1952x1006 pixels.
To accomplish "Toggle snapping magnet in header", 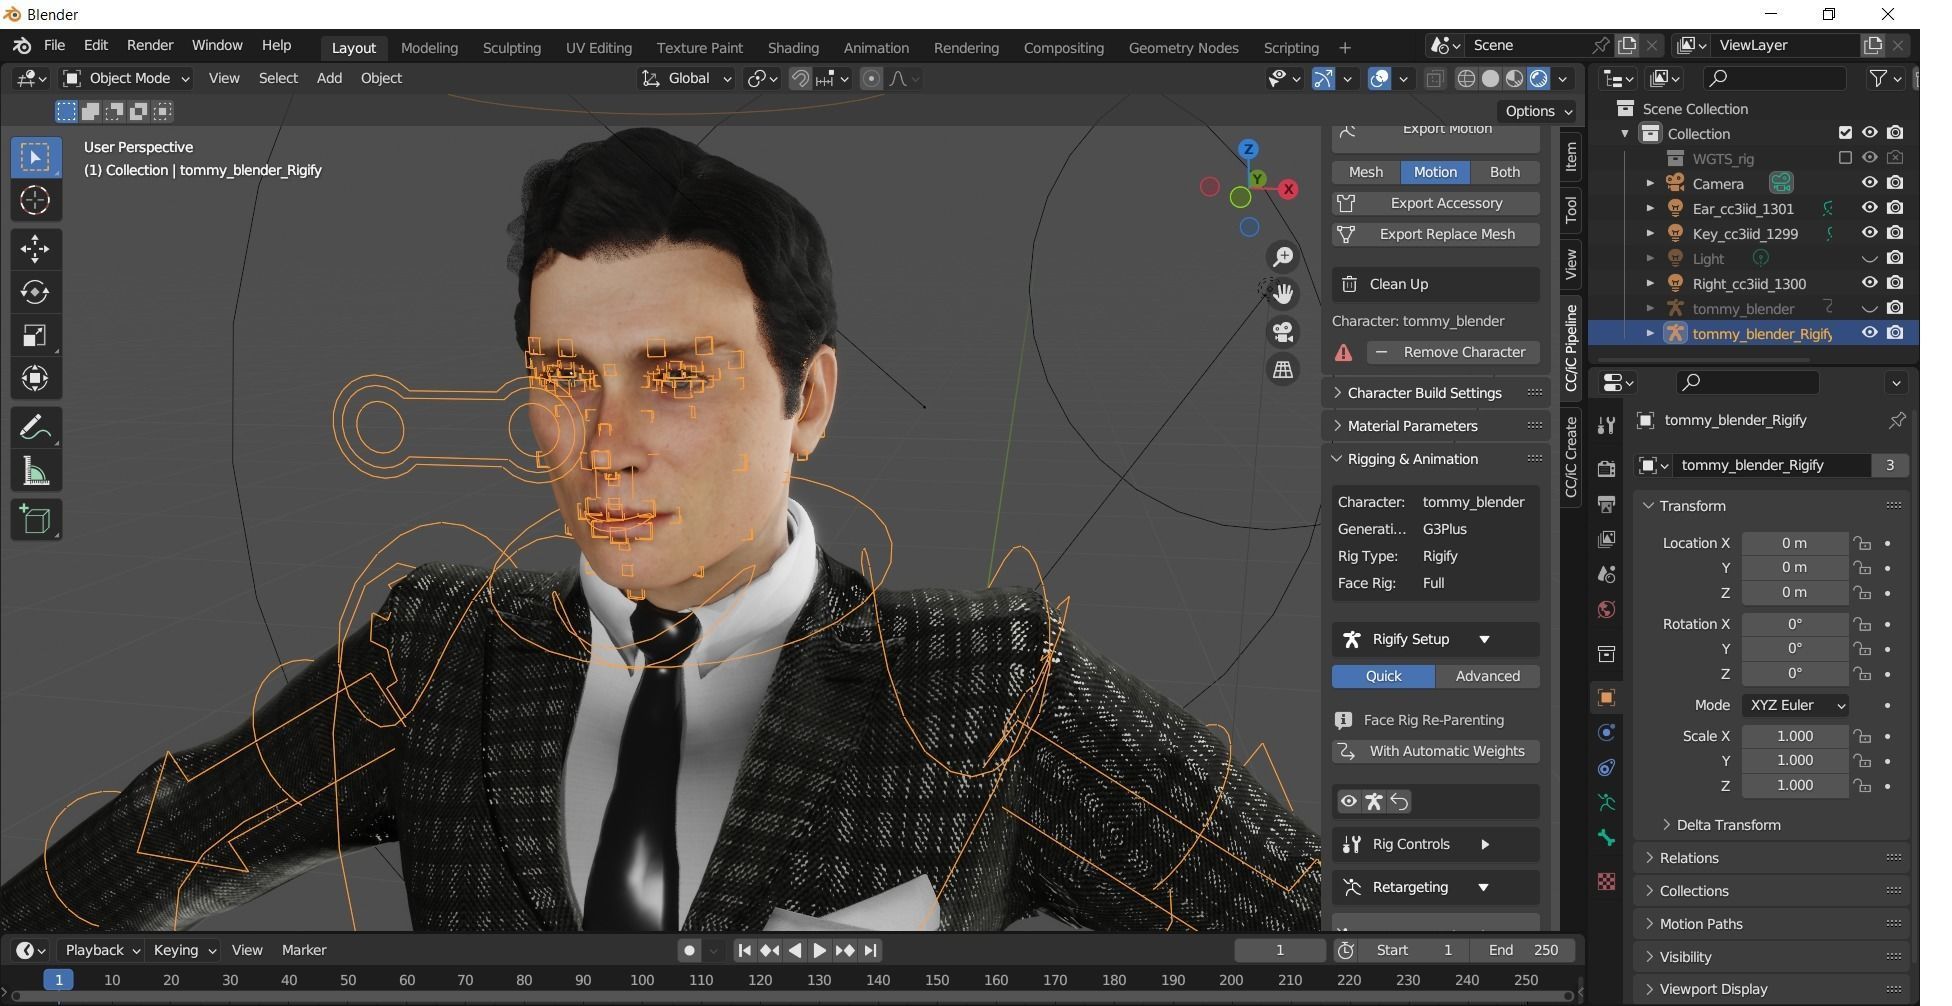I will (800, 79).
